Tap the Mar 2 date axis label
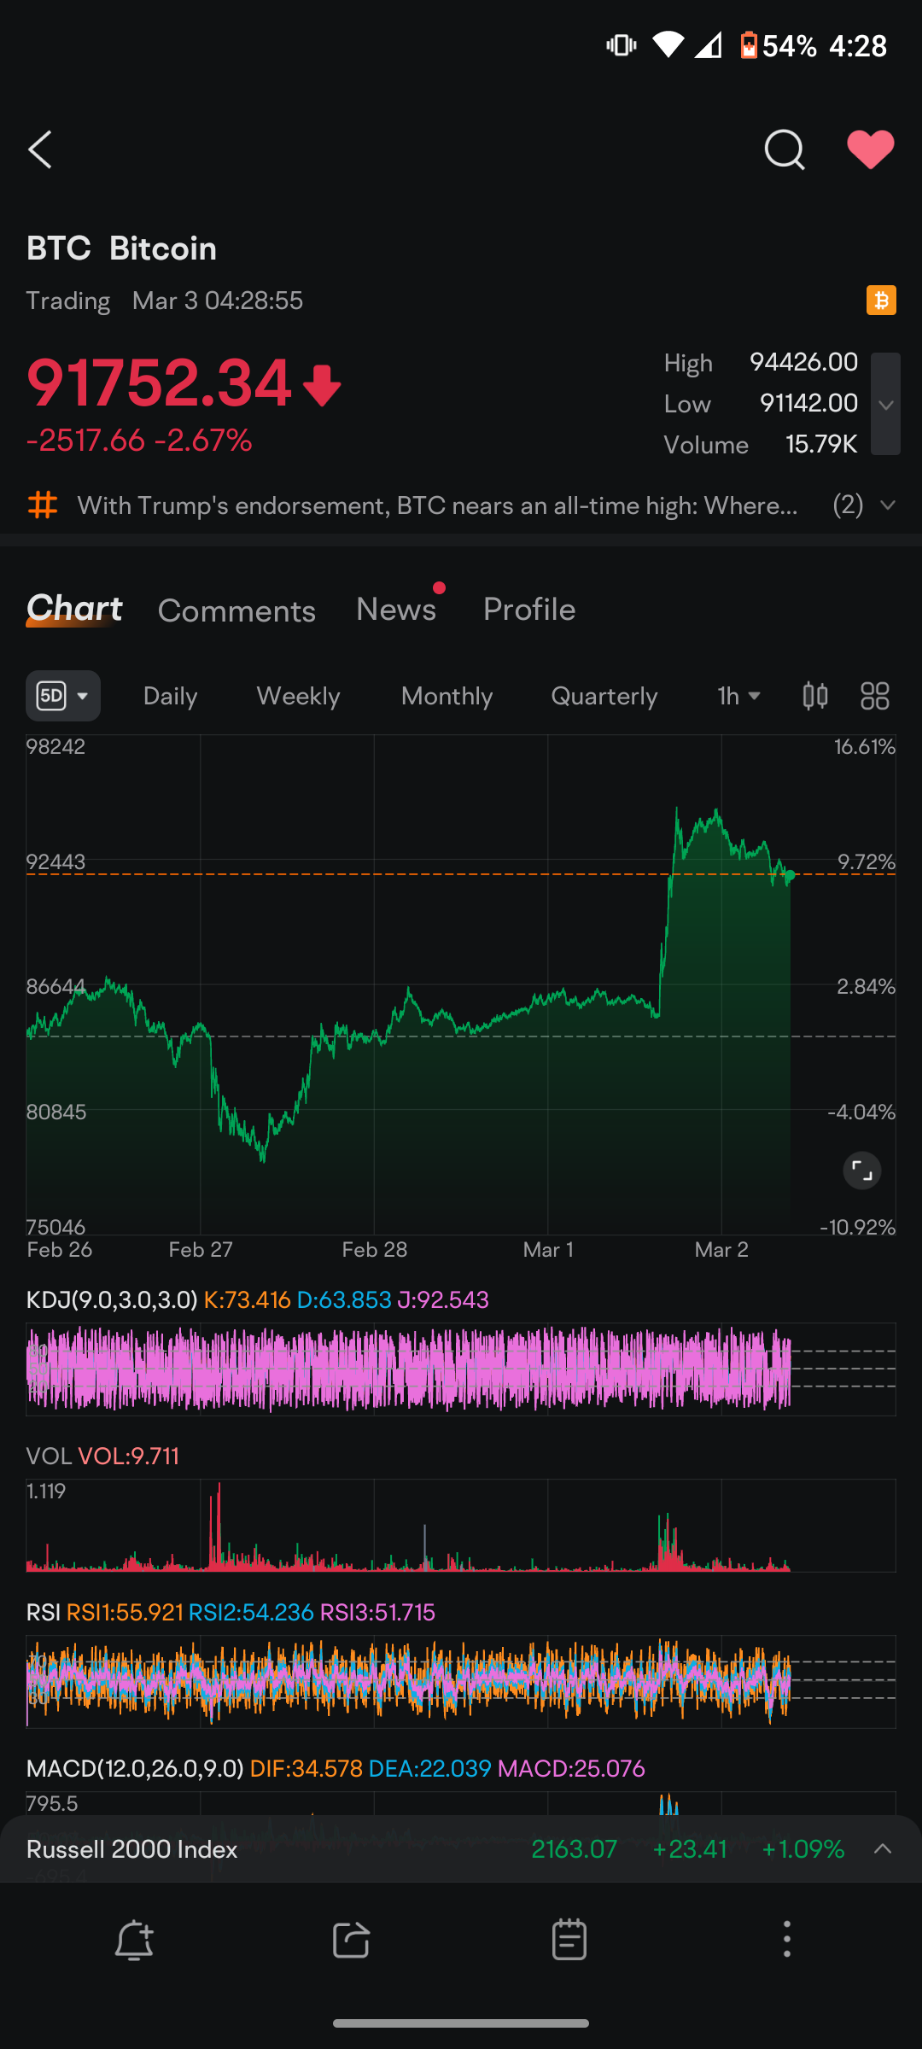The height and width of the screenshot is (2049, 922). coord(721,1249)
